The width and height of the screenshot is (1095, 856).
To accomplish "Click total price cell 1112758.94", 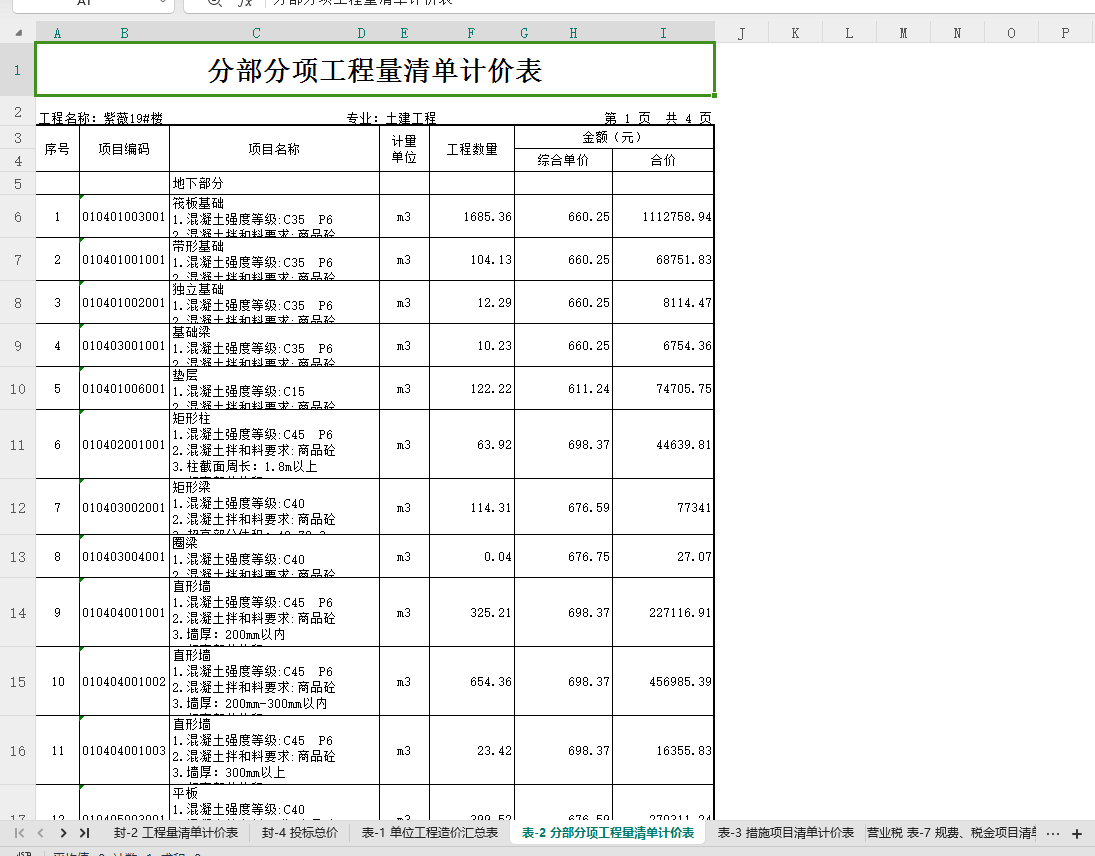I will [663, 216].
